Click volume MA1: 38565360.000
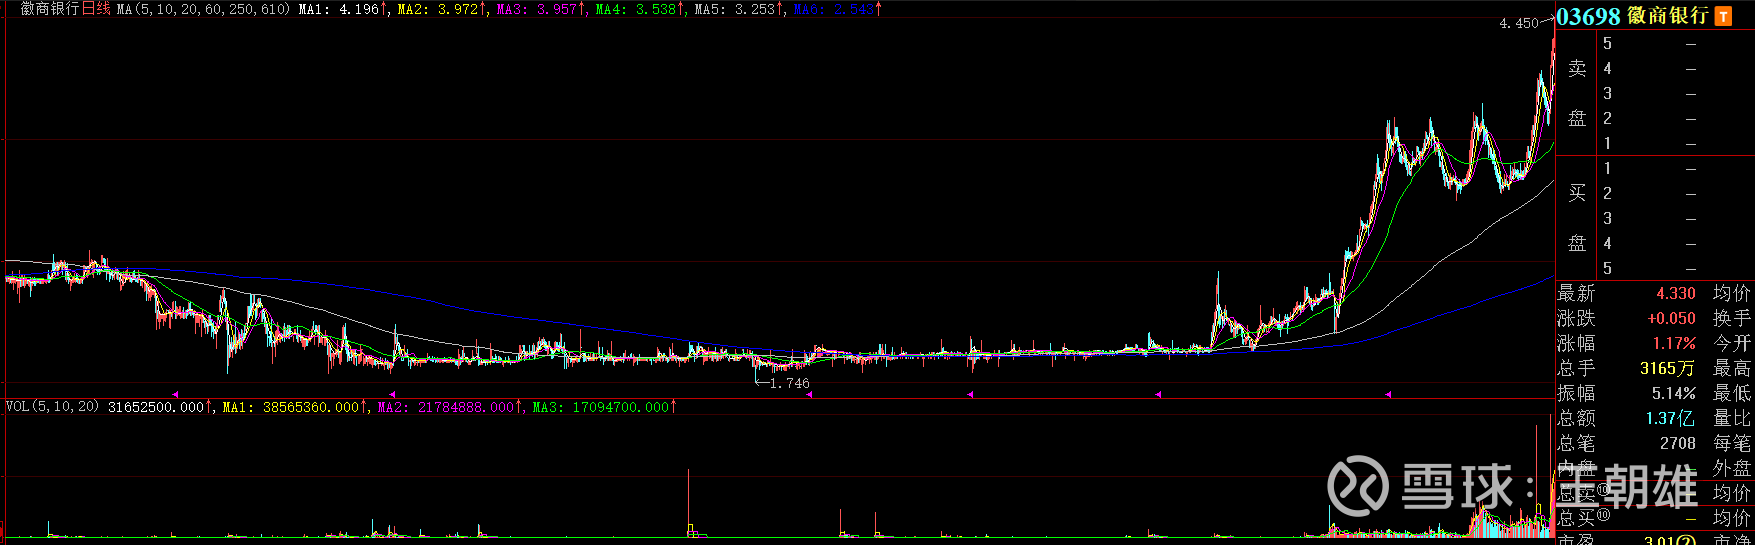The width and height of the screenshot is (1755, 545). [x=294, y=407]
